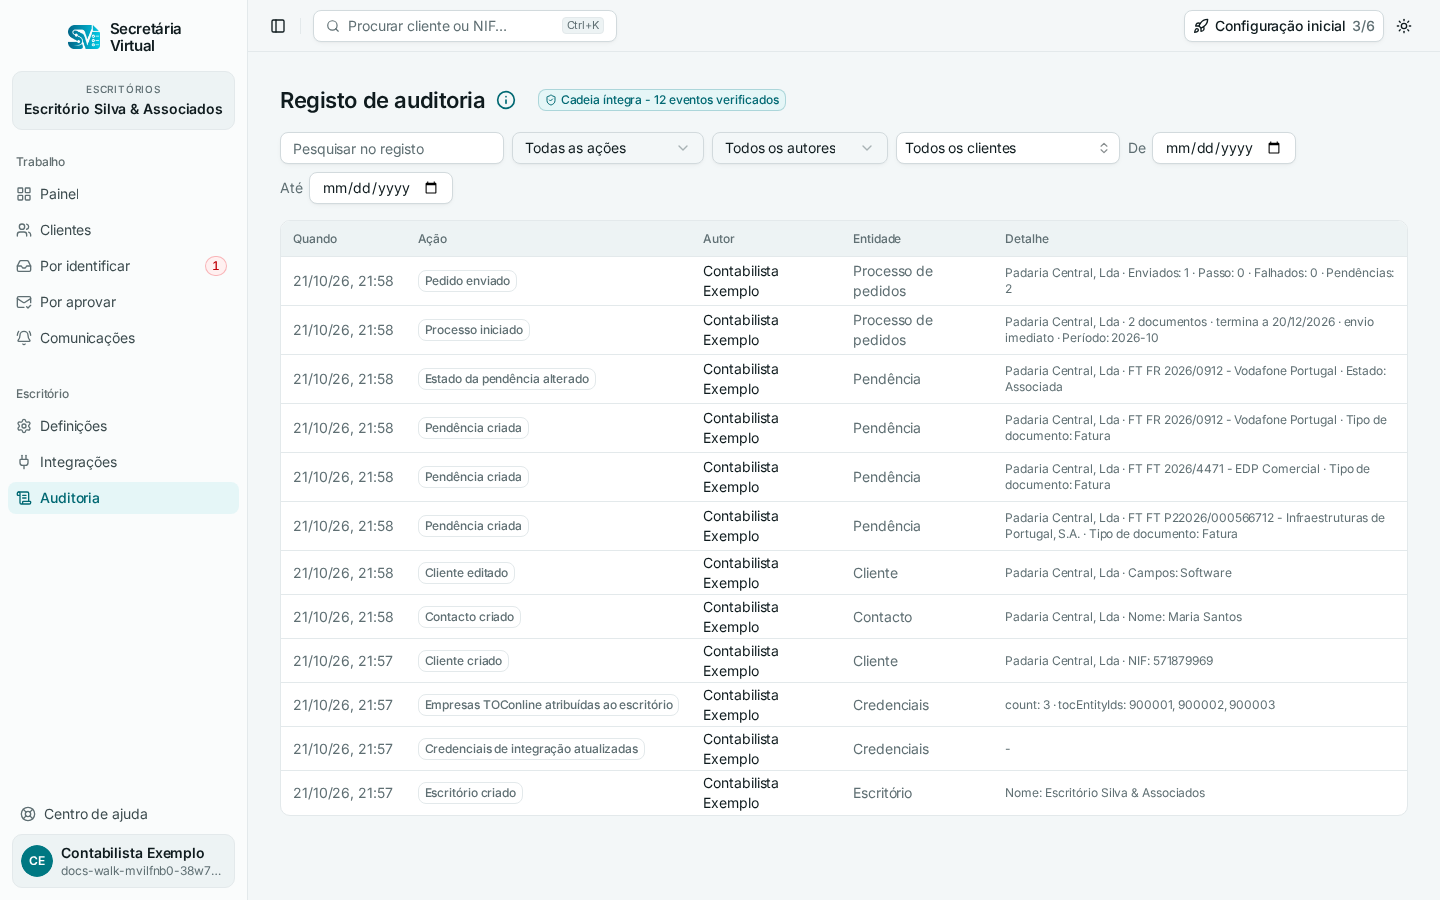
Task: Open the De date calendar picker icon
Action: pyautogui.click(x=1274, y=148)
